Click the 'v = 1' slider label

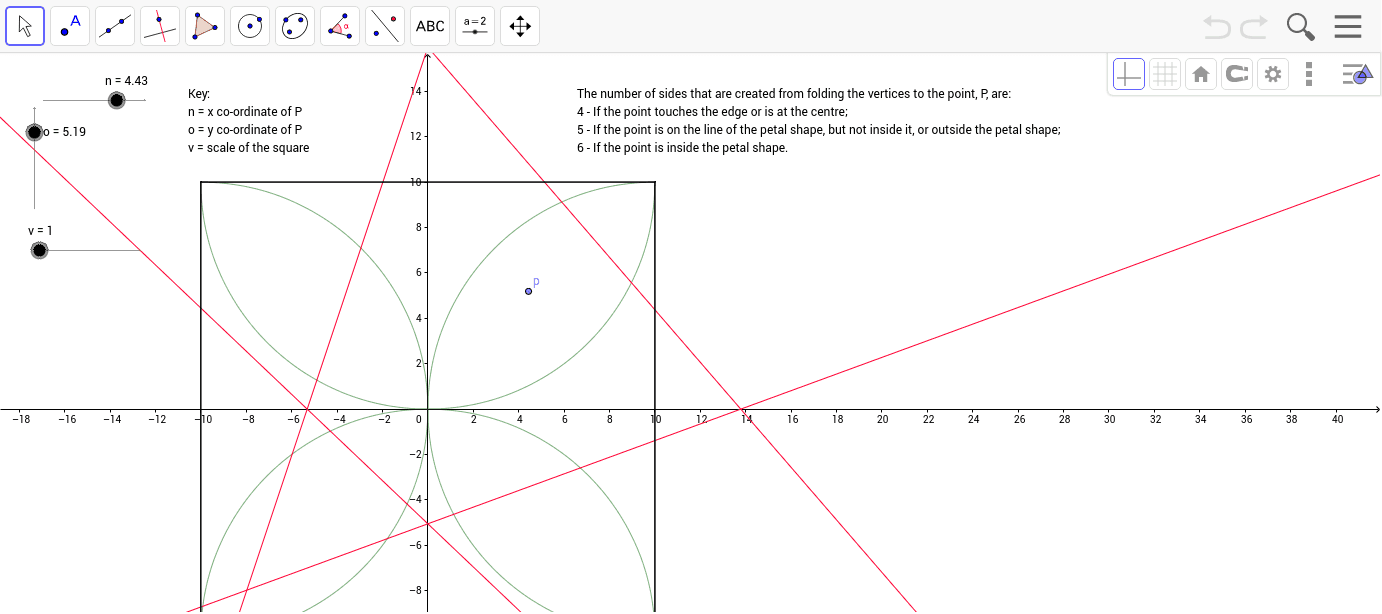click(41, 231)
